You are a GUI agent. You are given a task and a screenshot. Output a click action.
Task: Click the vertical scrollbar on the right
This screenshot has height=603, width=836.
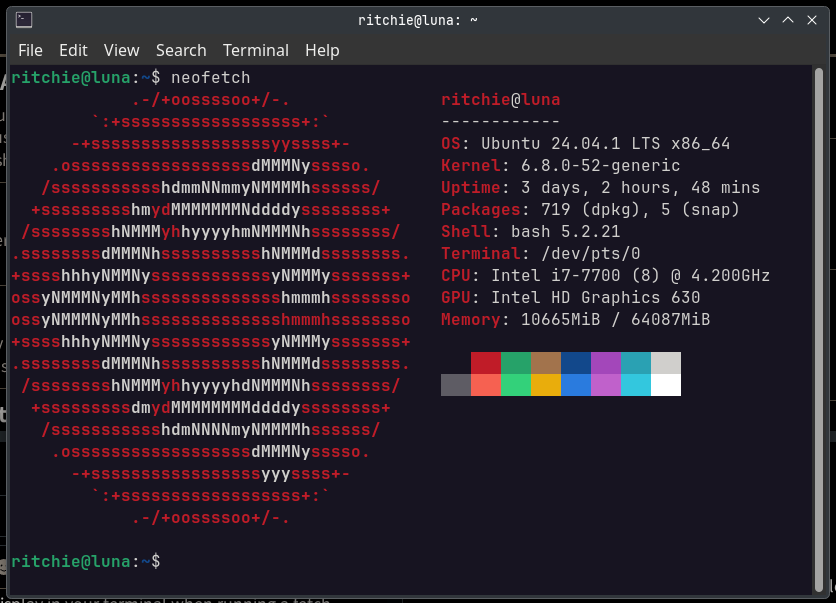point(819,329)
